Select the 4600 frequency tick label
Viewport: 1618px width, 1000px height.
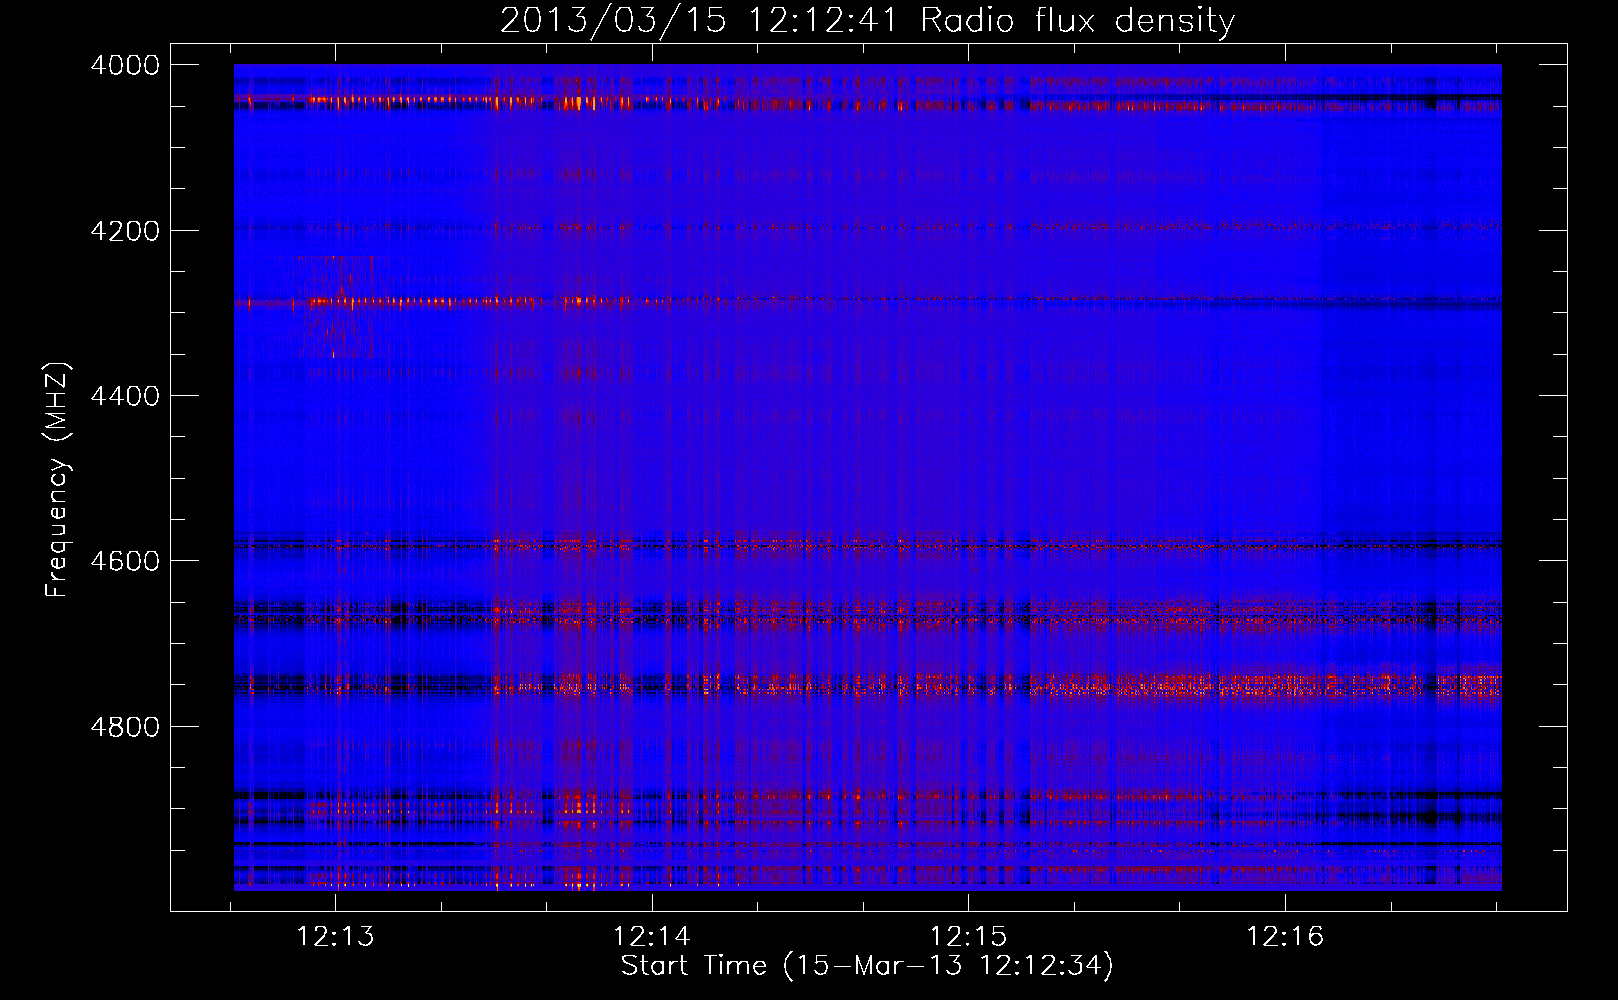point(125,561)
